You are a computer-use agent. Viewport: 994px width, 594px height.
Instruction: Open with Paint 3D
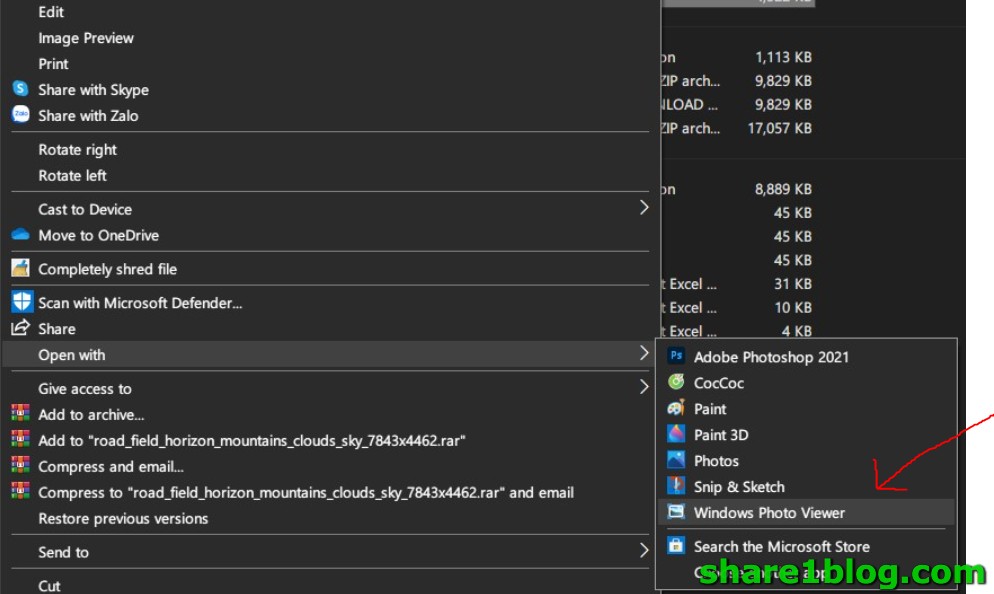coord(721,435)
